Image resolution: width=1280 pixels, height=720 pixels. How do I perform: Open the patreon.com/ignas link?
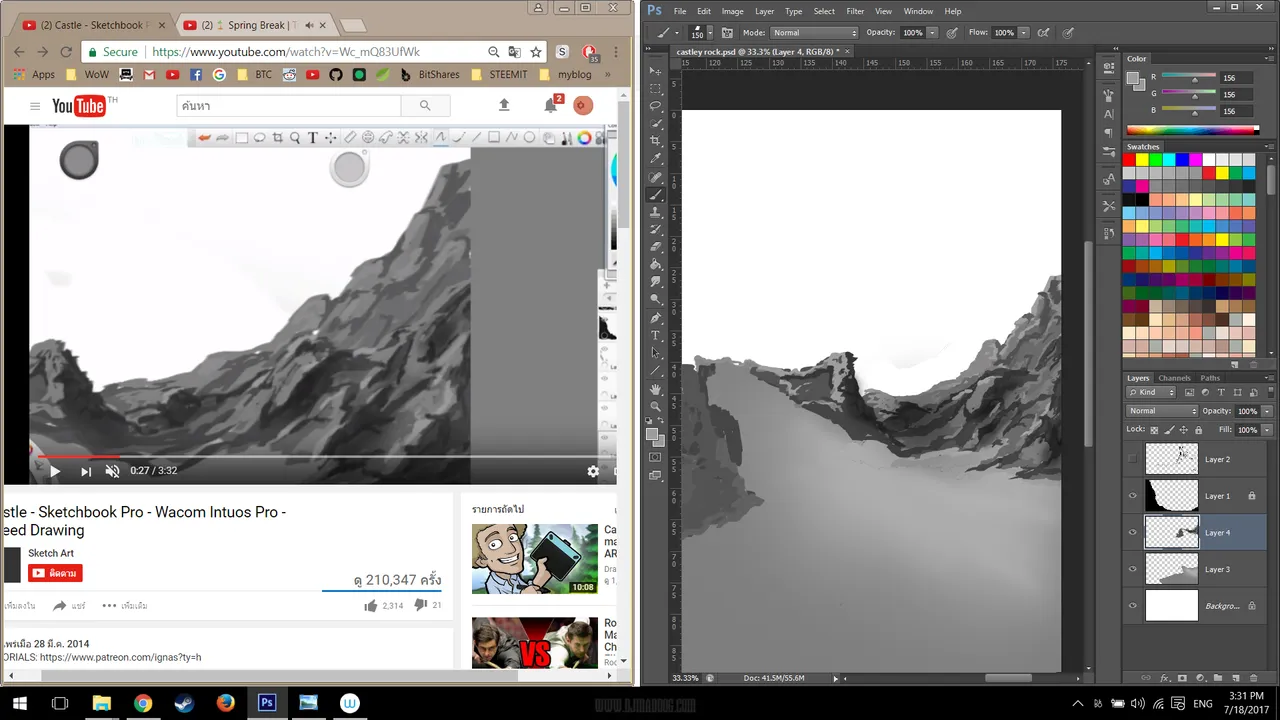[x=120, y=657]
